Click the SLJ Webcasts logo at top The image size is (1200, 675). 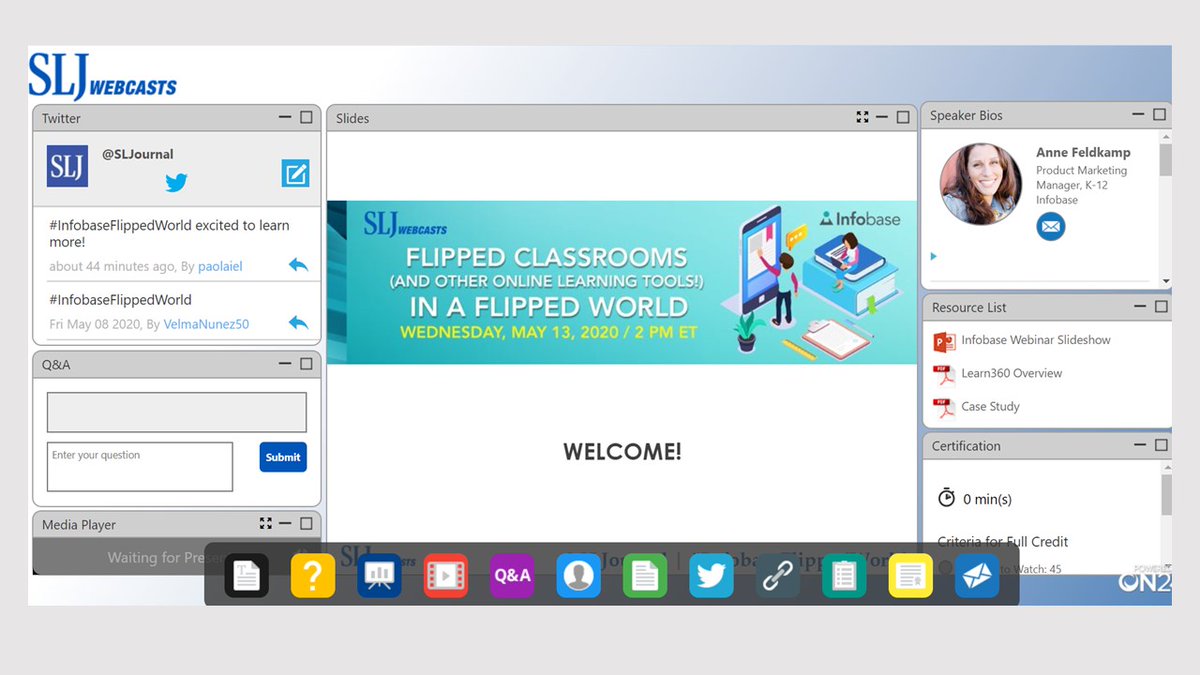click(x=102, y=77)
